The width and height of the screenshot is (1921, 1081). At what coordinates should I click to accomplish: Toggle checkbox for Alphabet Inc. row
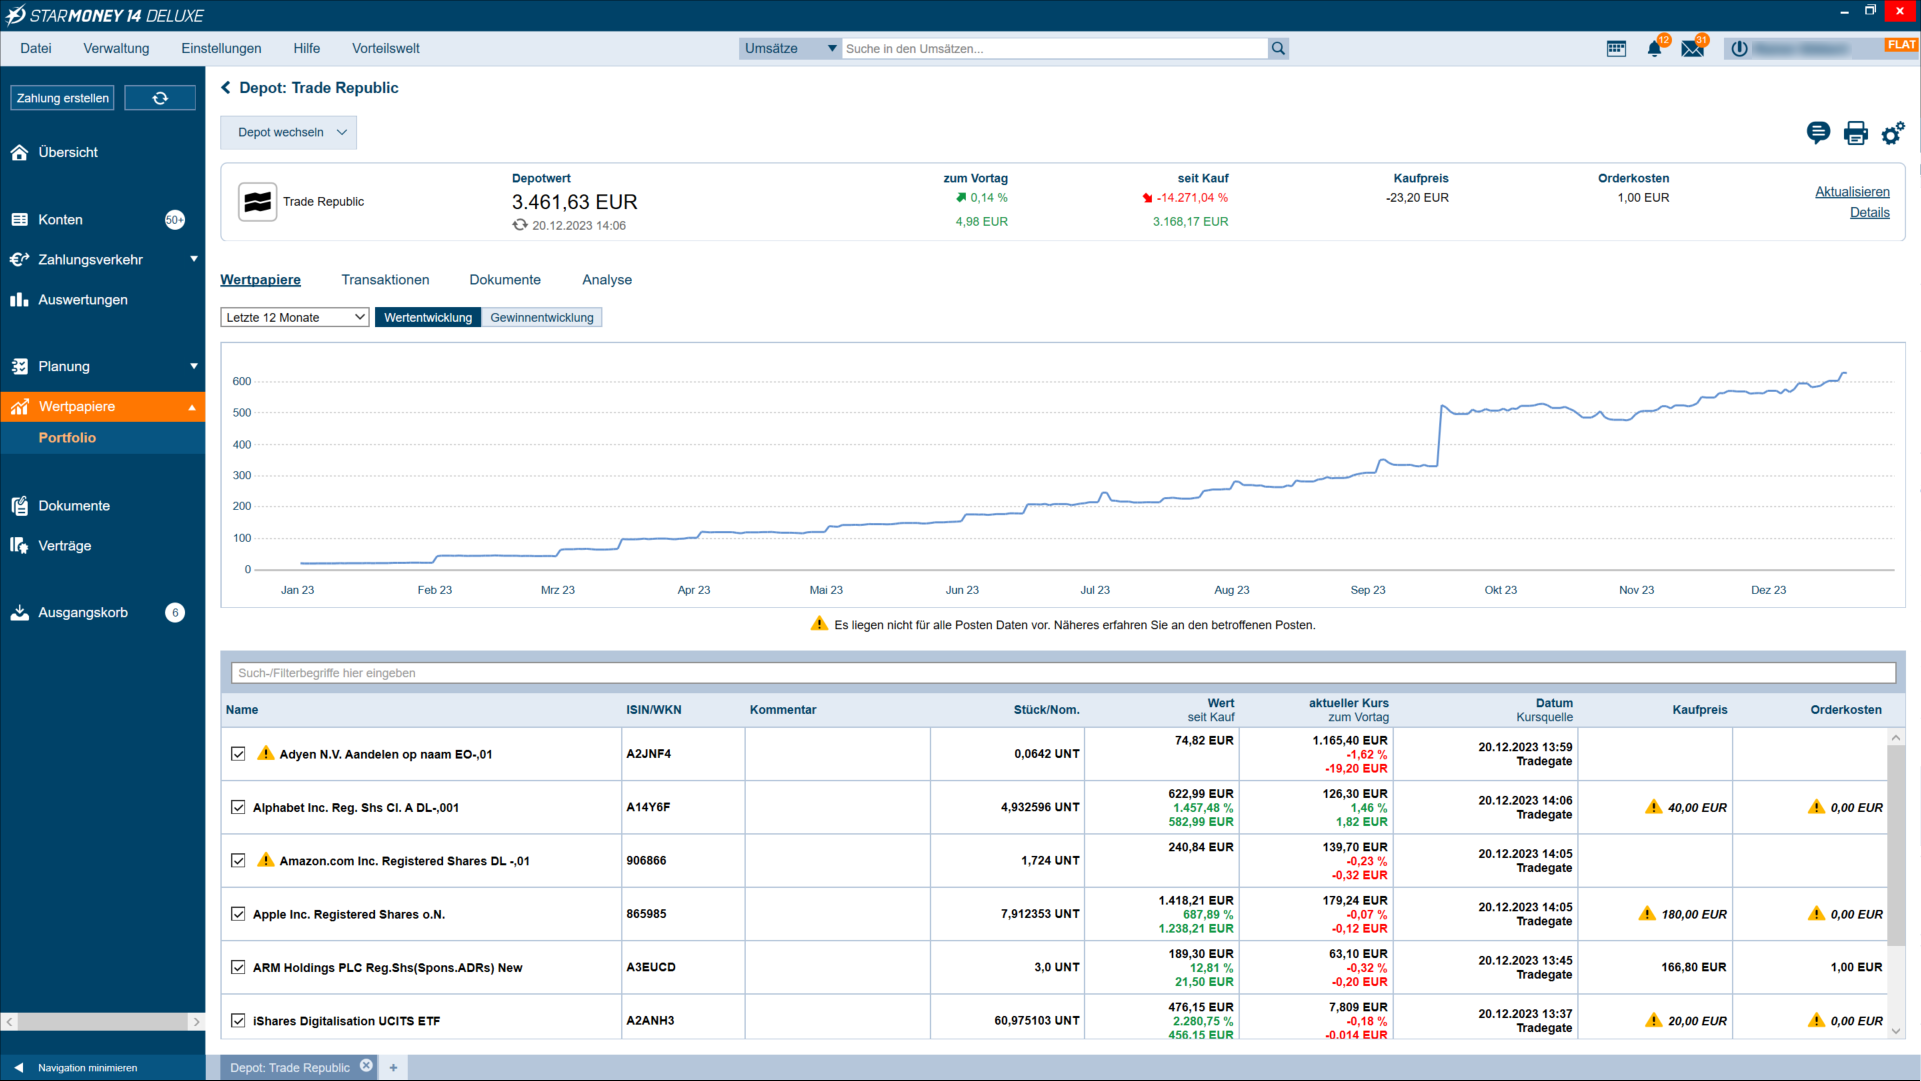(238, 807)
